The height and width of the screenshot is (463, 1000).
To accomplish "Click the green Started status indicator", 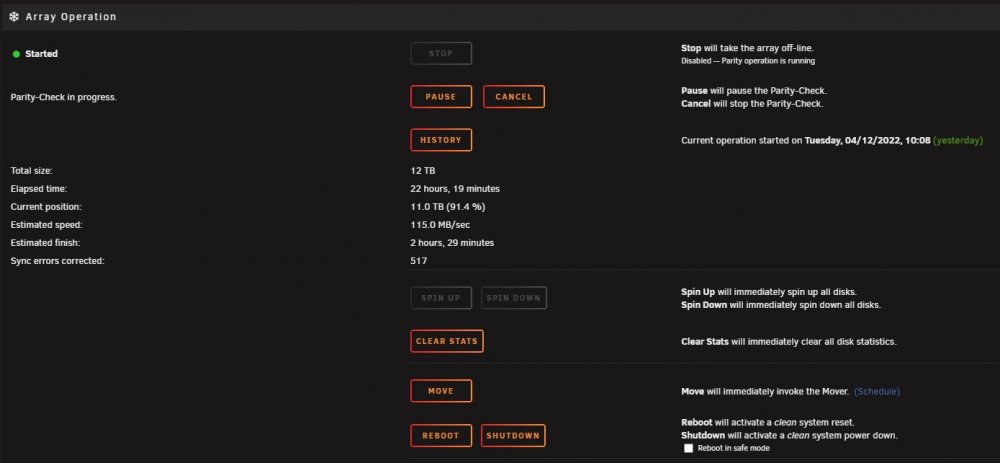I will coord(17,54).
